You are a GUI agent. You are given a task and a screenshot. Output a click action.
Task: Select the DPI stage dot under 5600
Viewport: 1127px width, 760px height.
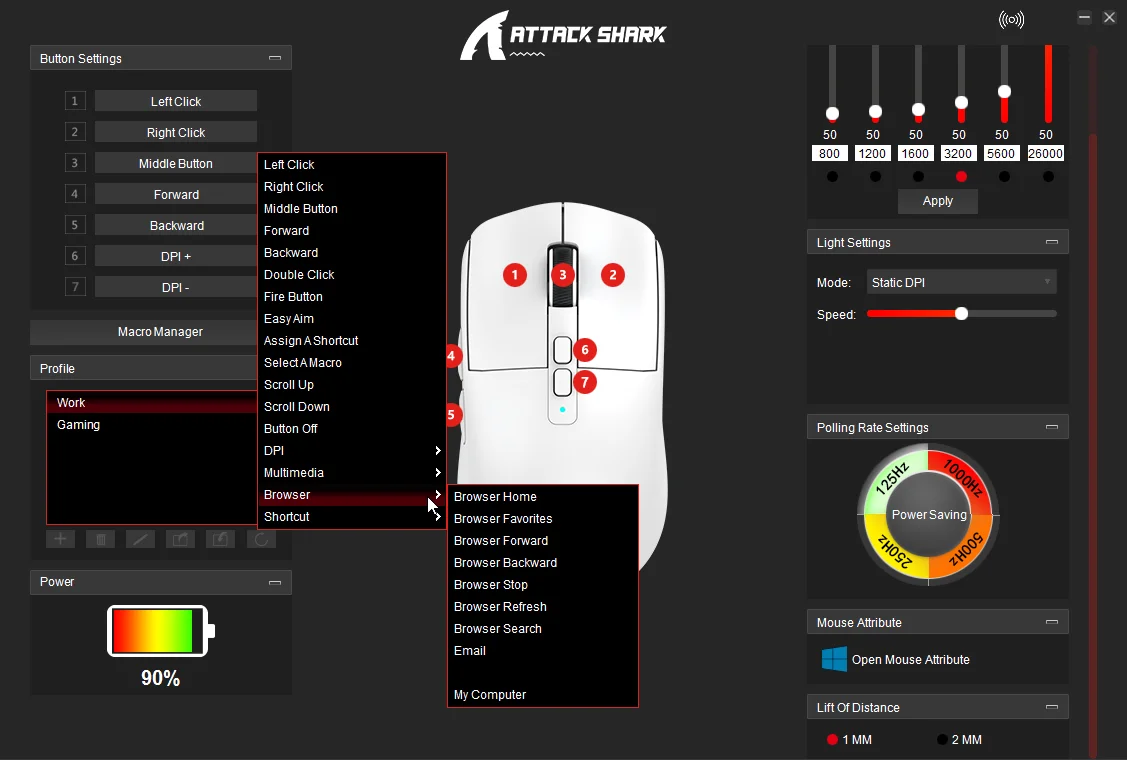coord(1004,177)
